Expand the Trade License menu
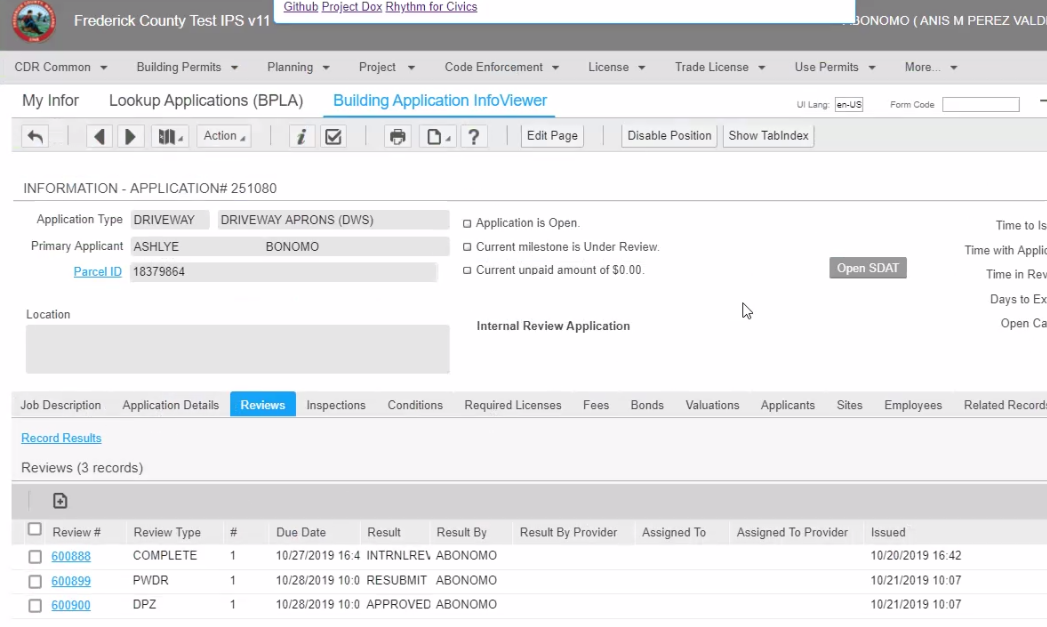 [x=720, y=67]
